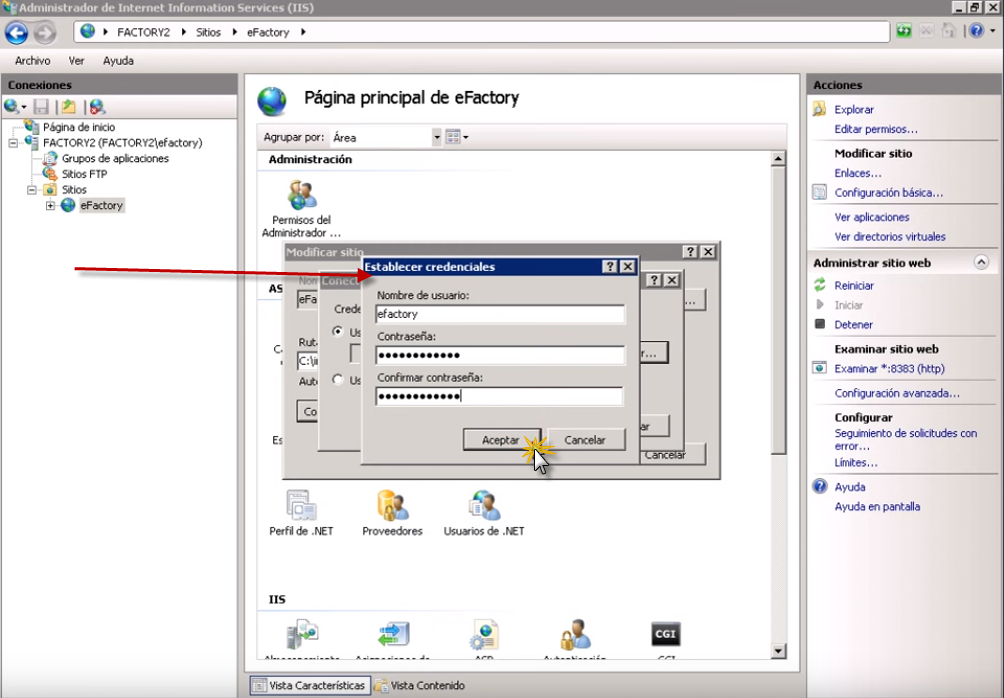Click the Contraseña password field
The height and width of the screenshot is (698, 1004).
tap(499, 355)
